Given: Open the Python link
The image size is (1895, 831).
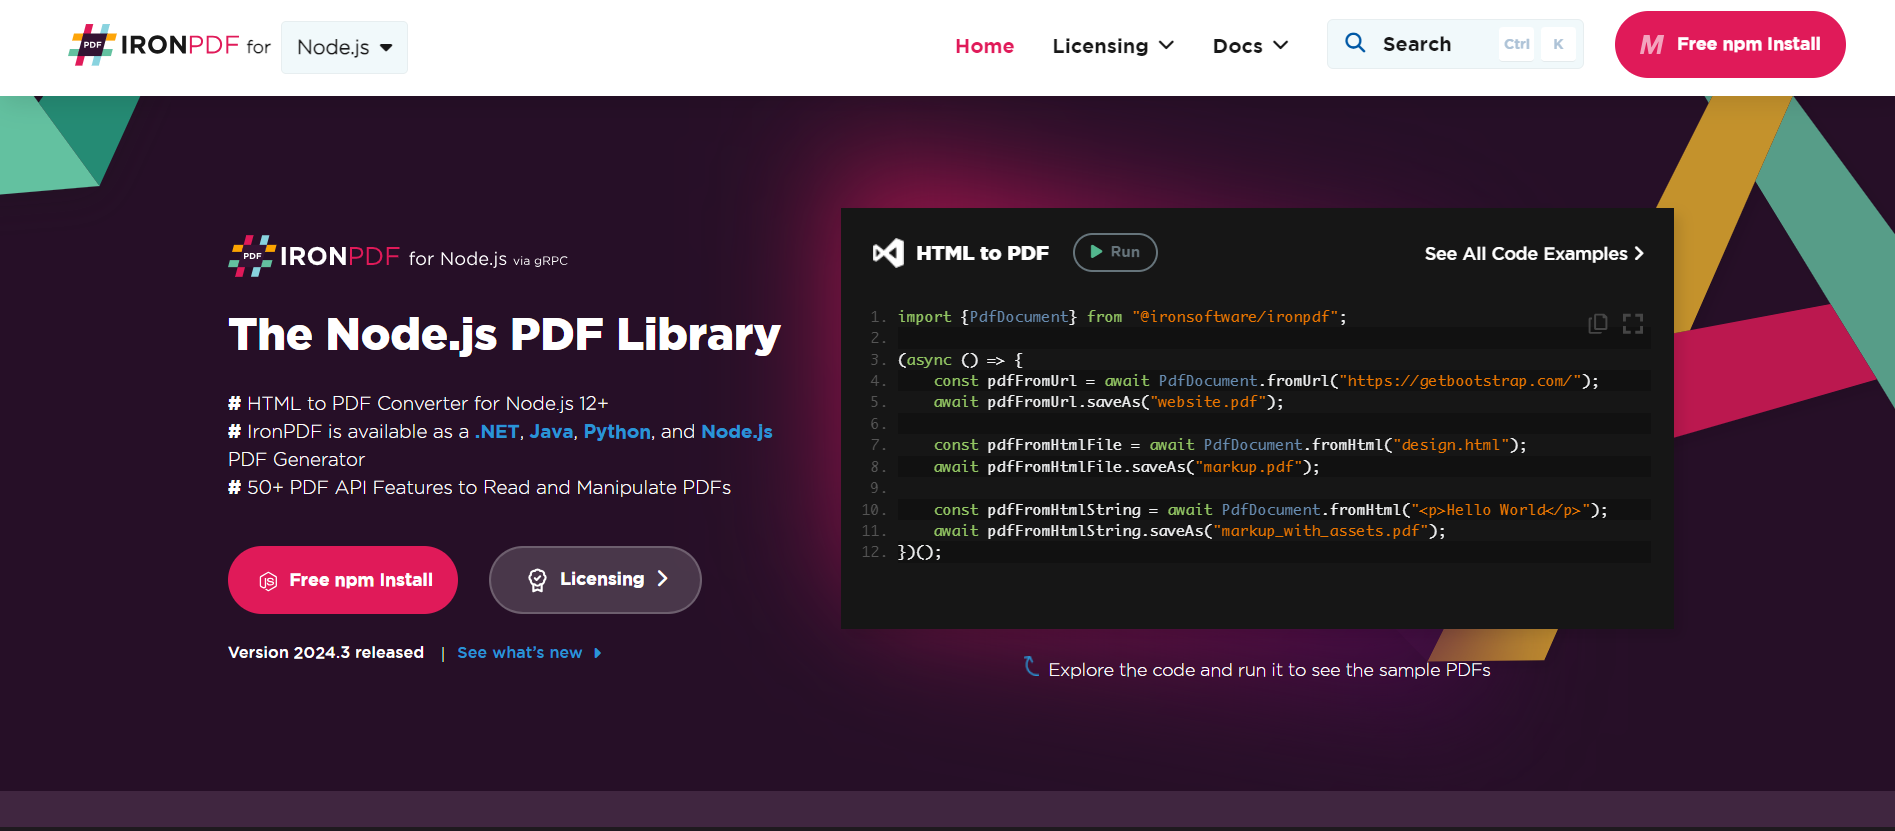Looking at the screenshot, I should click(x=617, y=432).
